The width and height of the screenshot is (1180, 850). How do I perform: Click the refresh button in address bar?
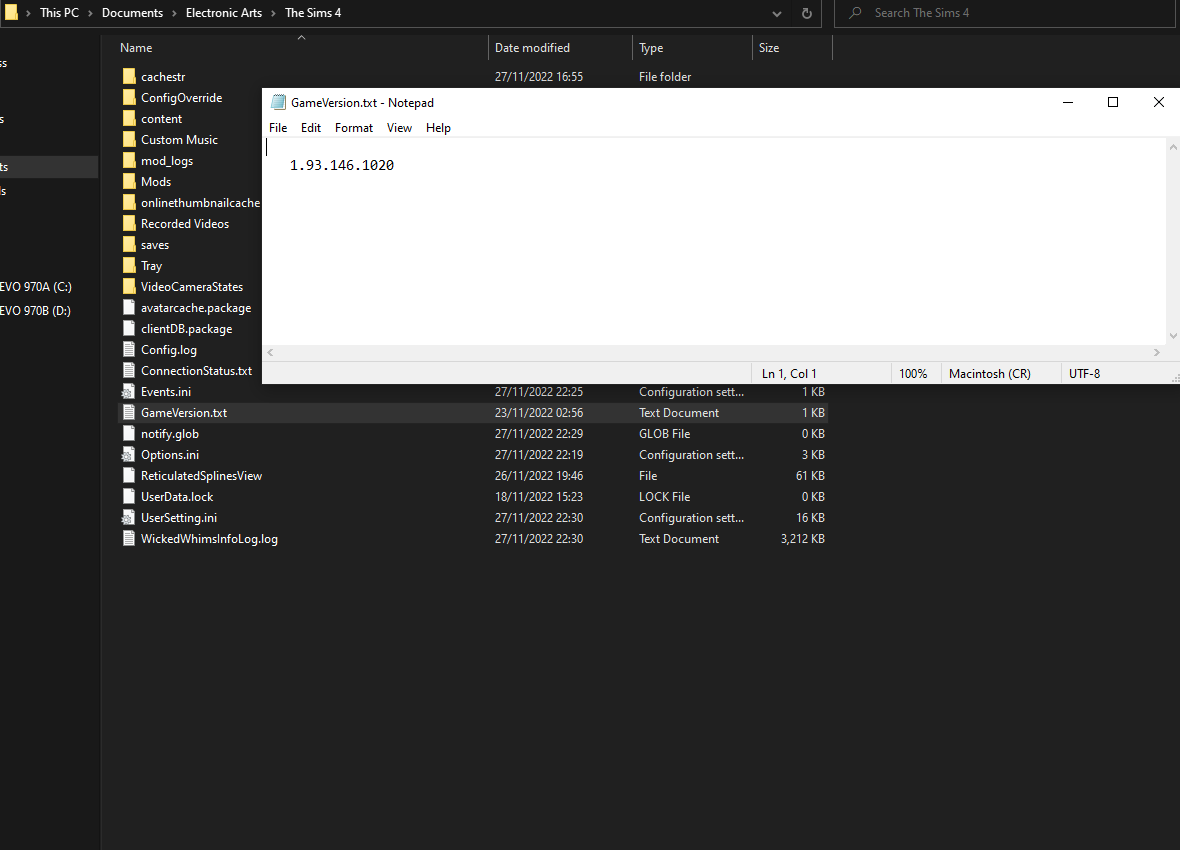pos(807,13)
